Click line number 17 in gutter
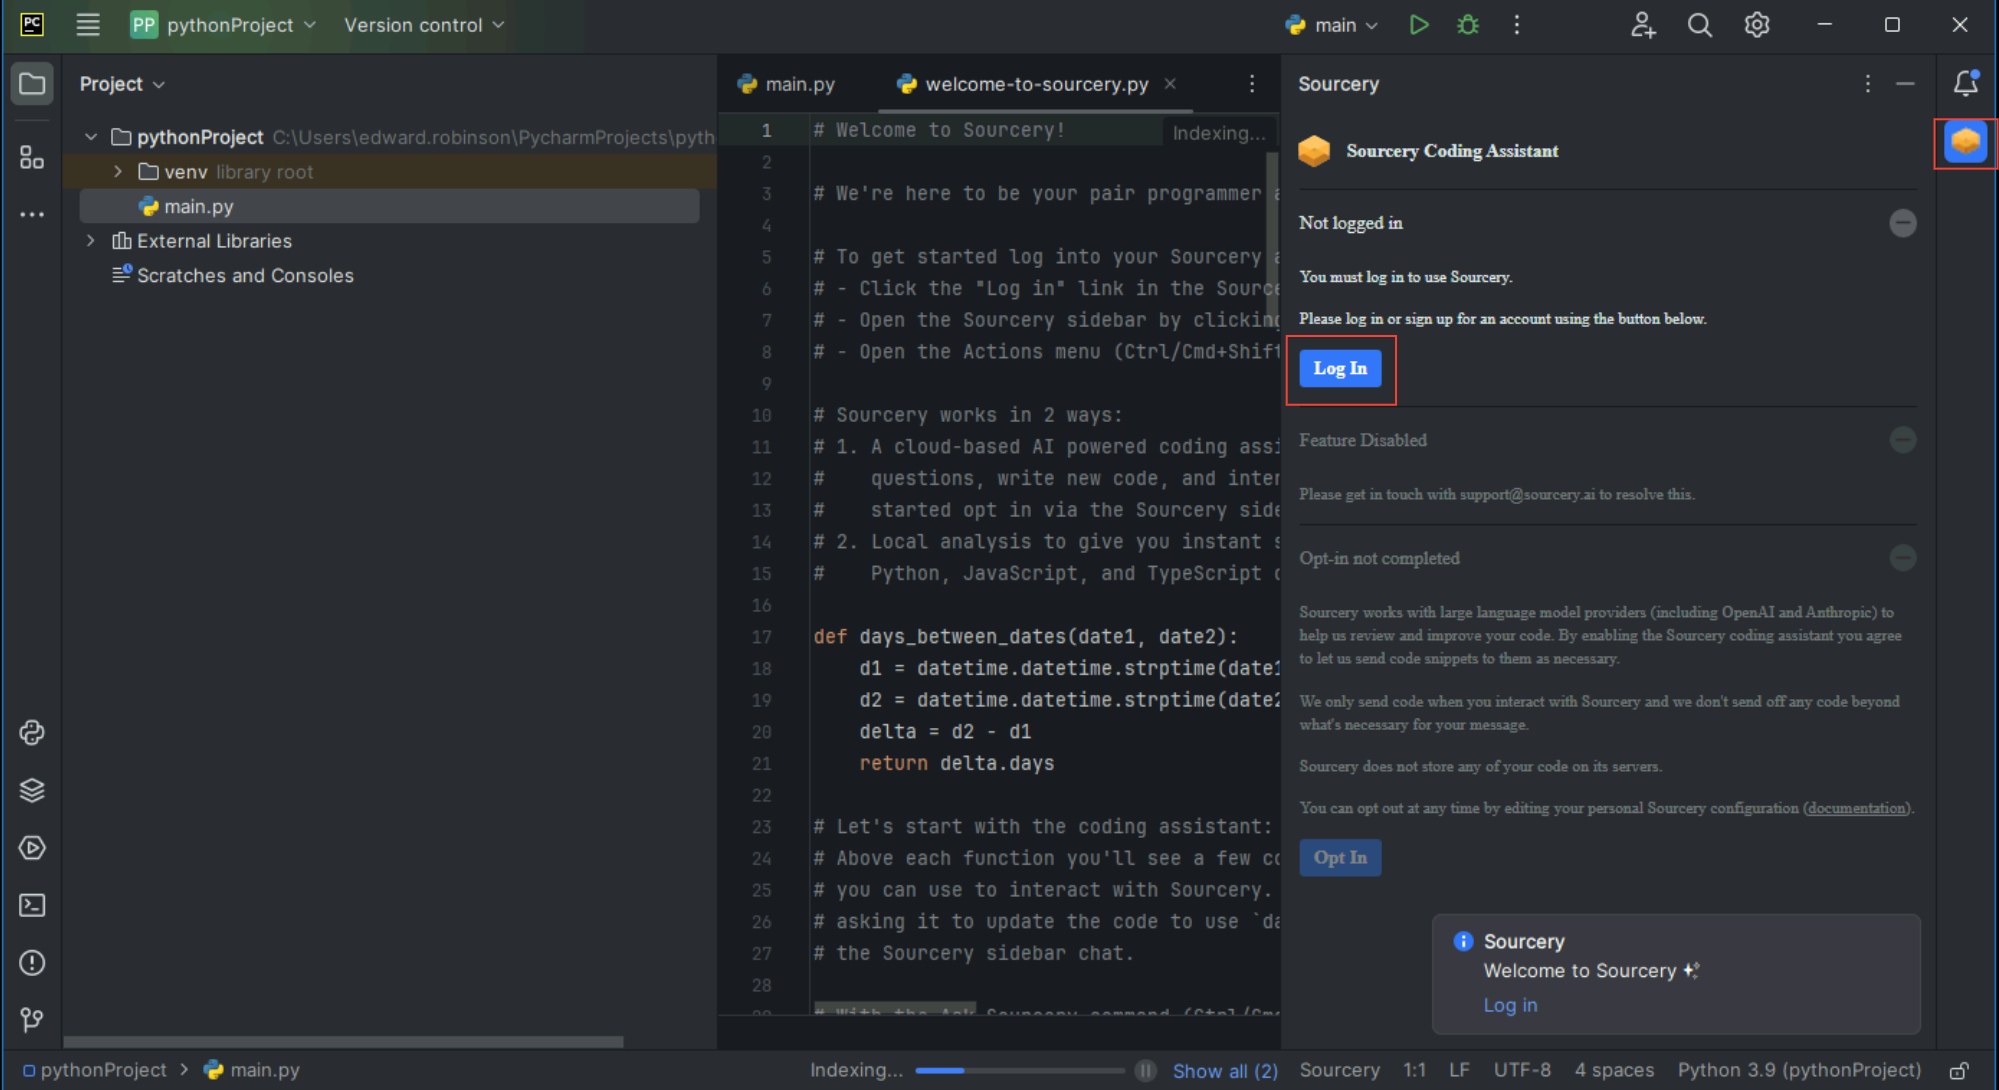The image size is (1999, 1090). [761, 637]
